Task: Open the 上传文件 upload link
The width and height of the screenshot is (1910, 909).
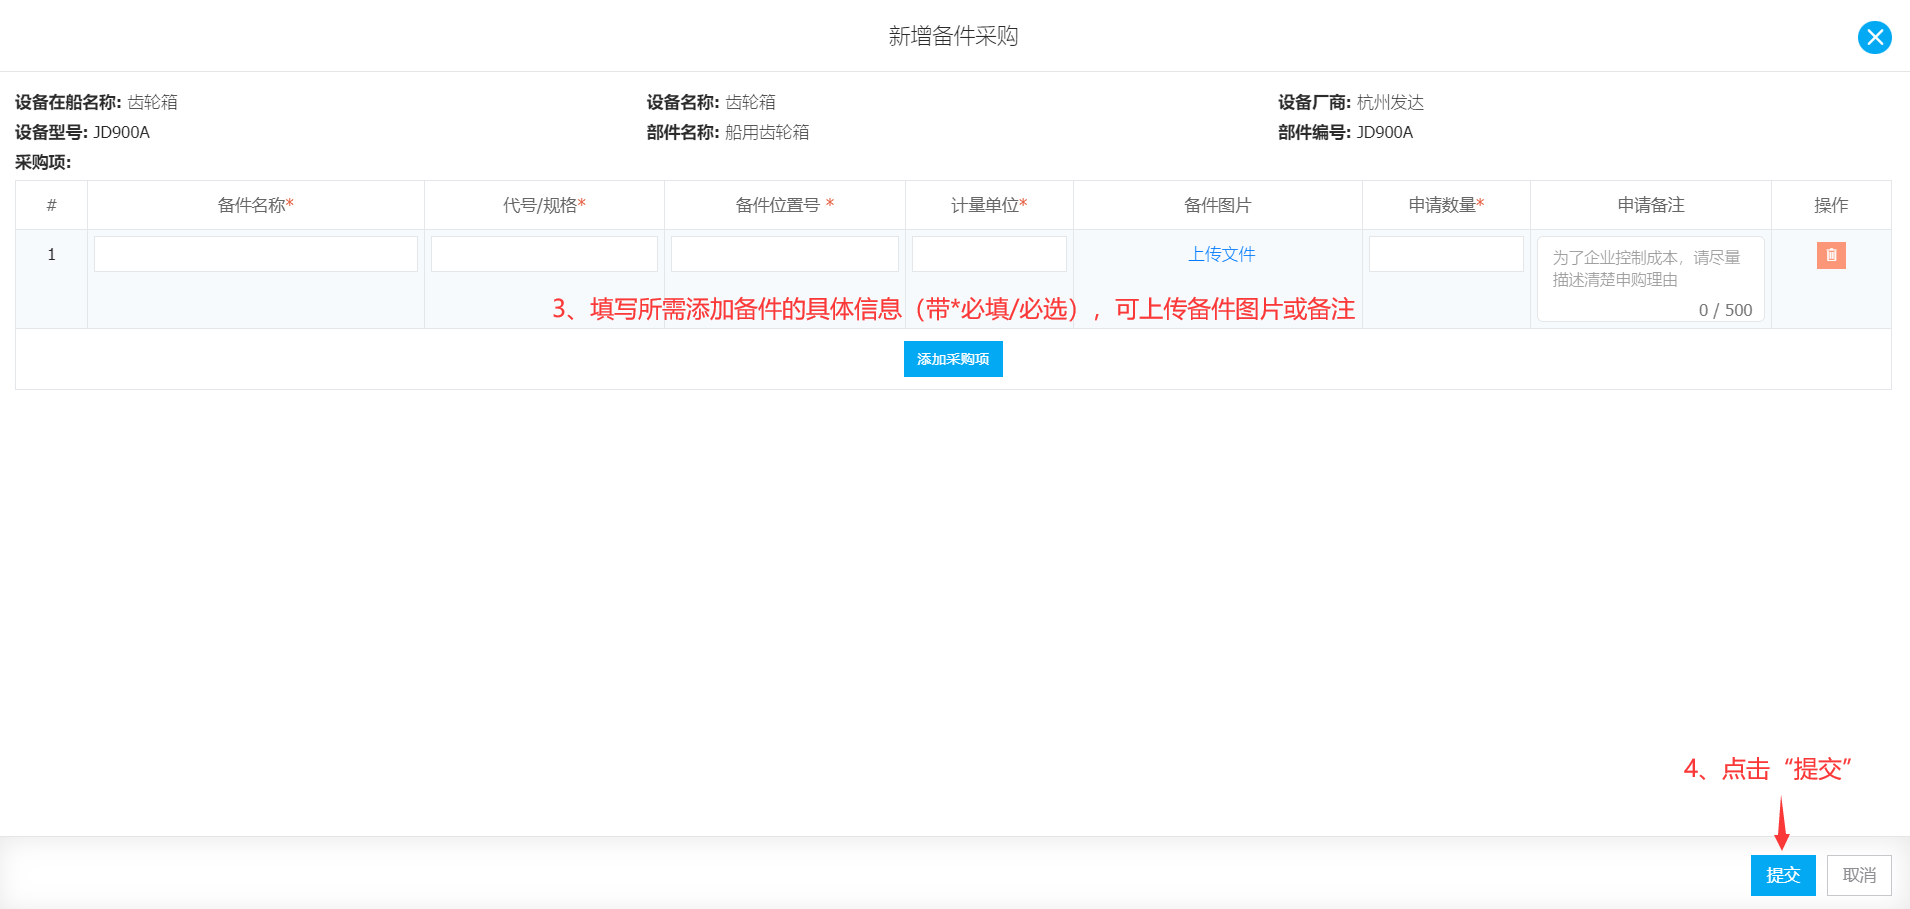Action: click(1221, 254)
